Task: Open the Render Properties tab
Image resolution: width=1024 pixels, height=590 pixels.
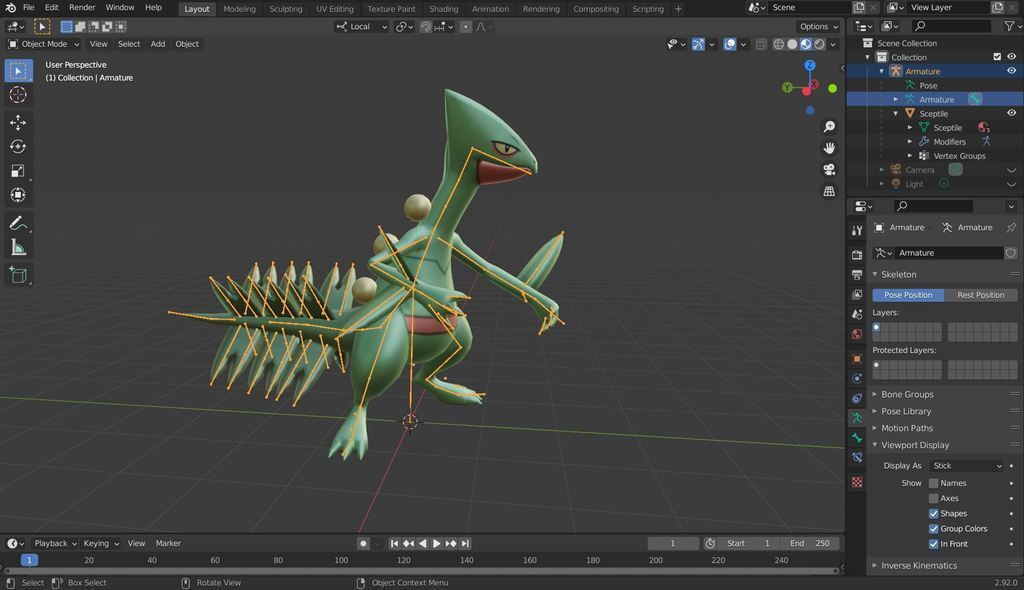Action: coord(856,252)
